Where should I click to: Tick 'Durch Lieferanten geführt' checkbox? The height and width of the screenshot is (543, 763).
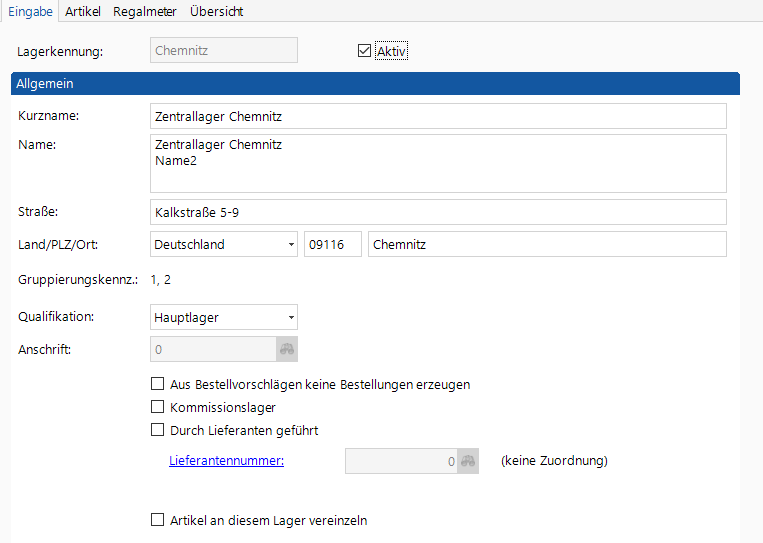(x=157, y=431)
